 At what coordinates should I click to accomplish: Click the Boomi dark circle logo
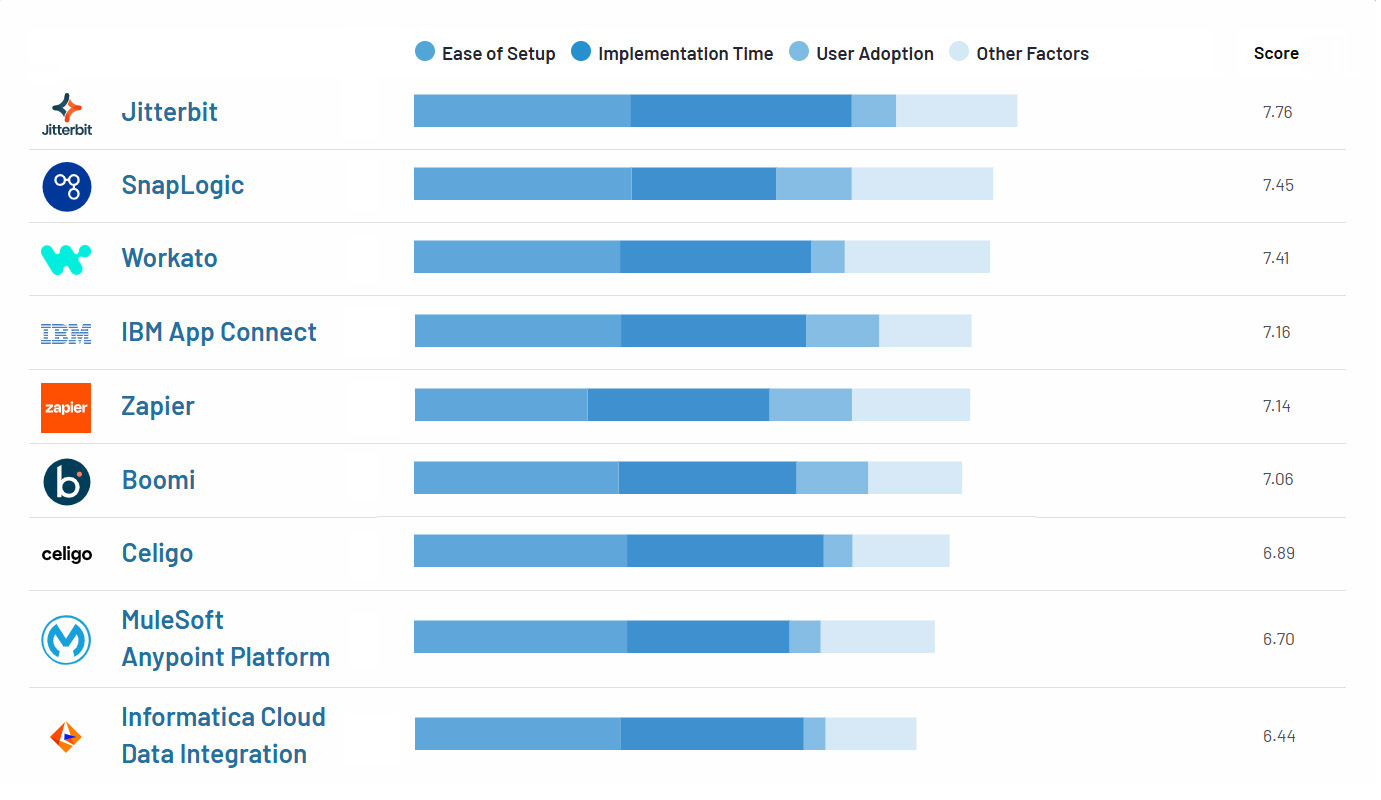[66, 481]
